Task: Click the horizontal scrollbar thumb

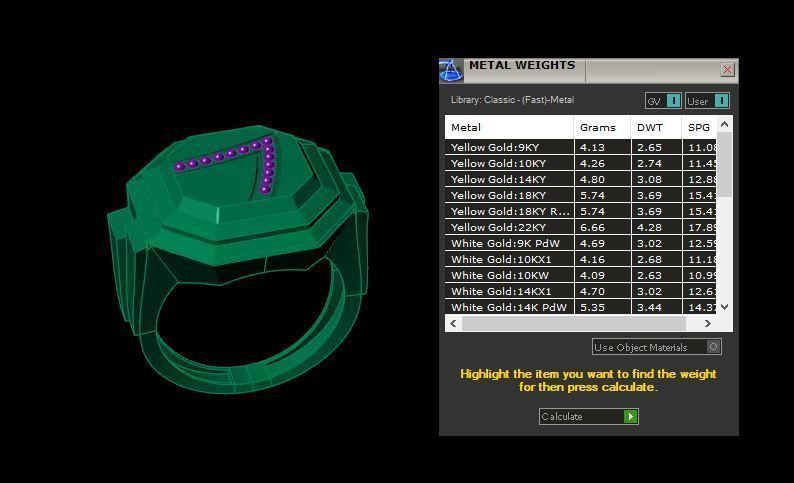Action: coord(574,324)
